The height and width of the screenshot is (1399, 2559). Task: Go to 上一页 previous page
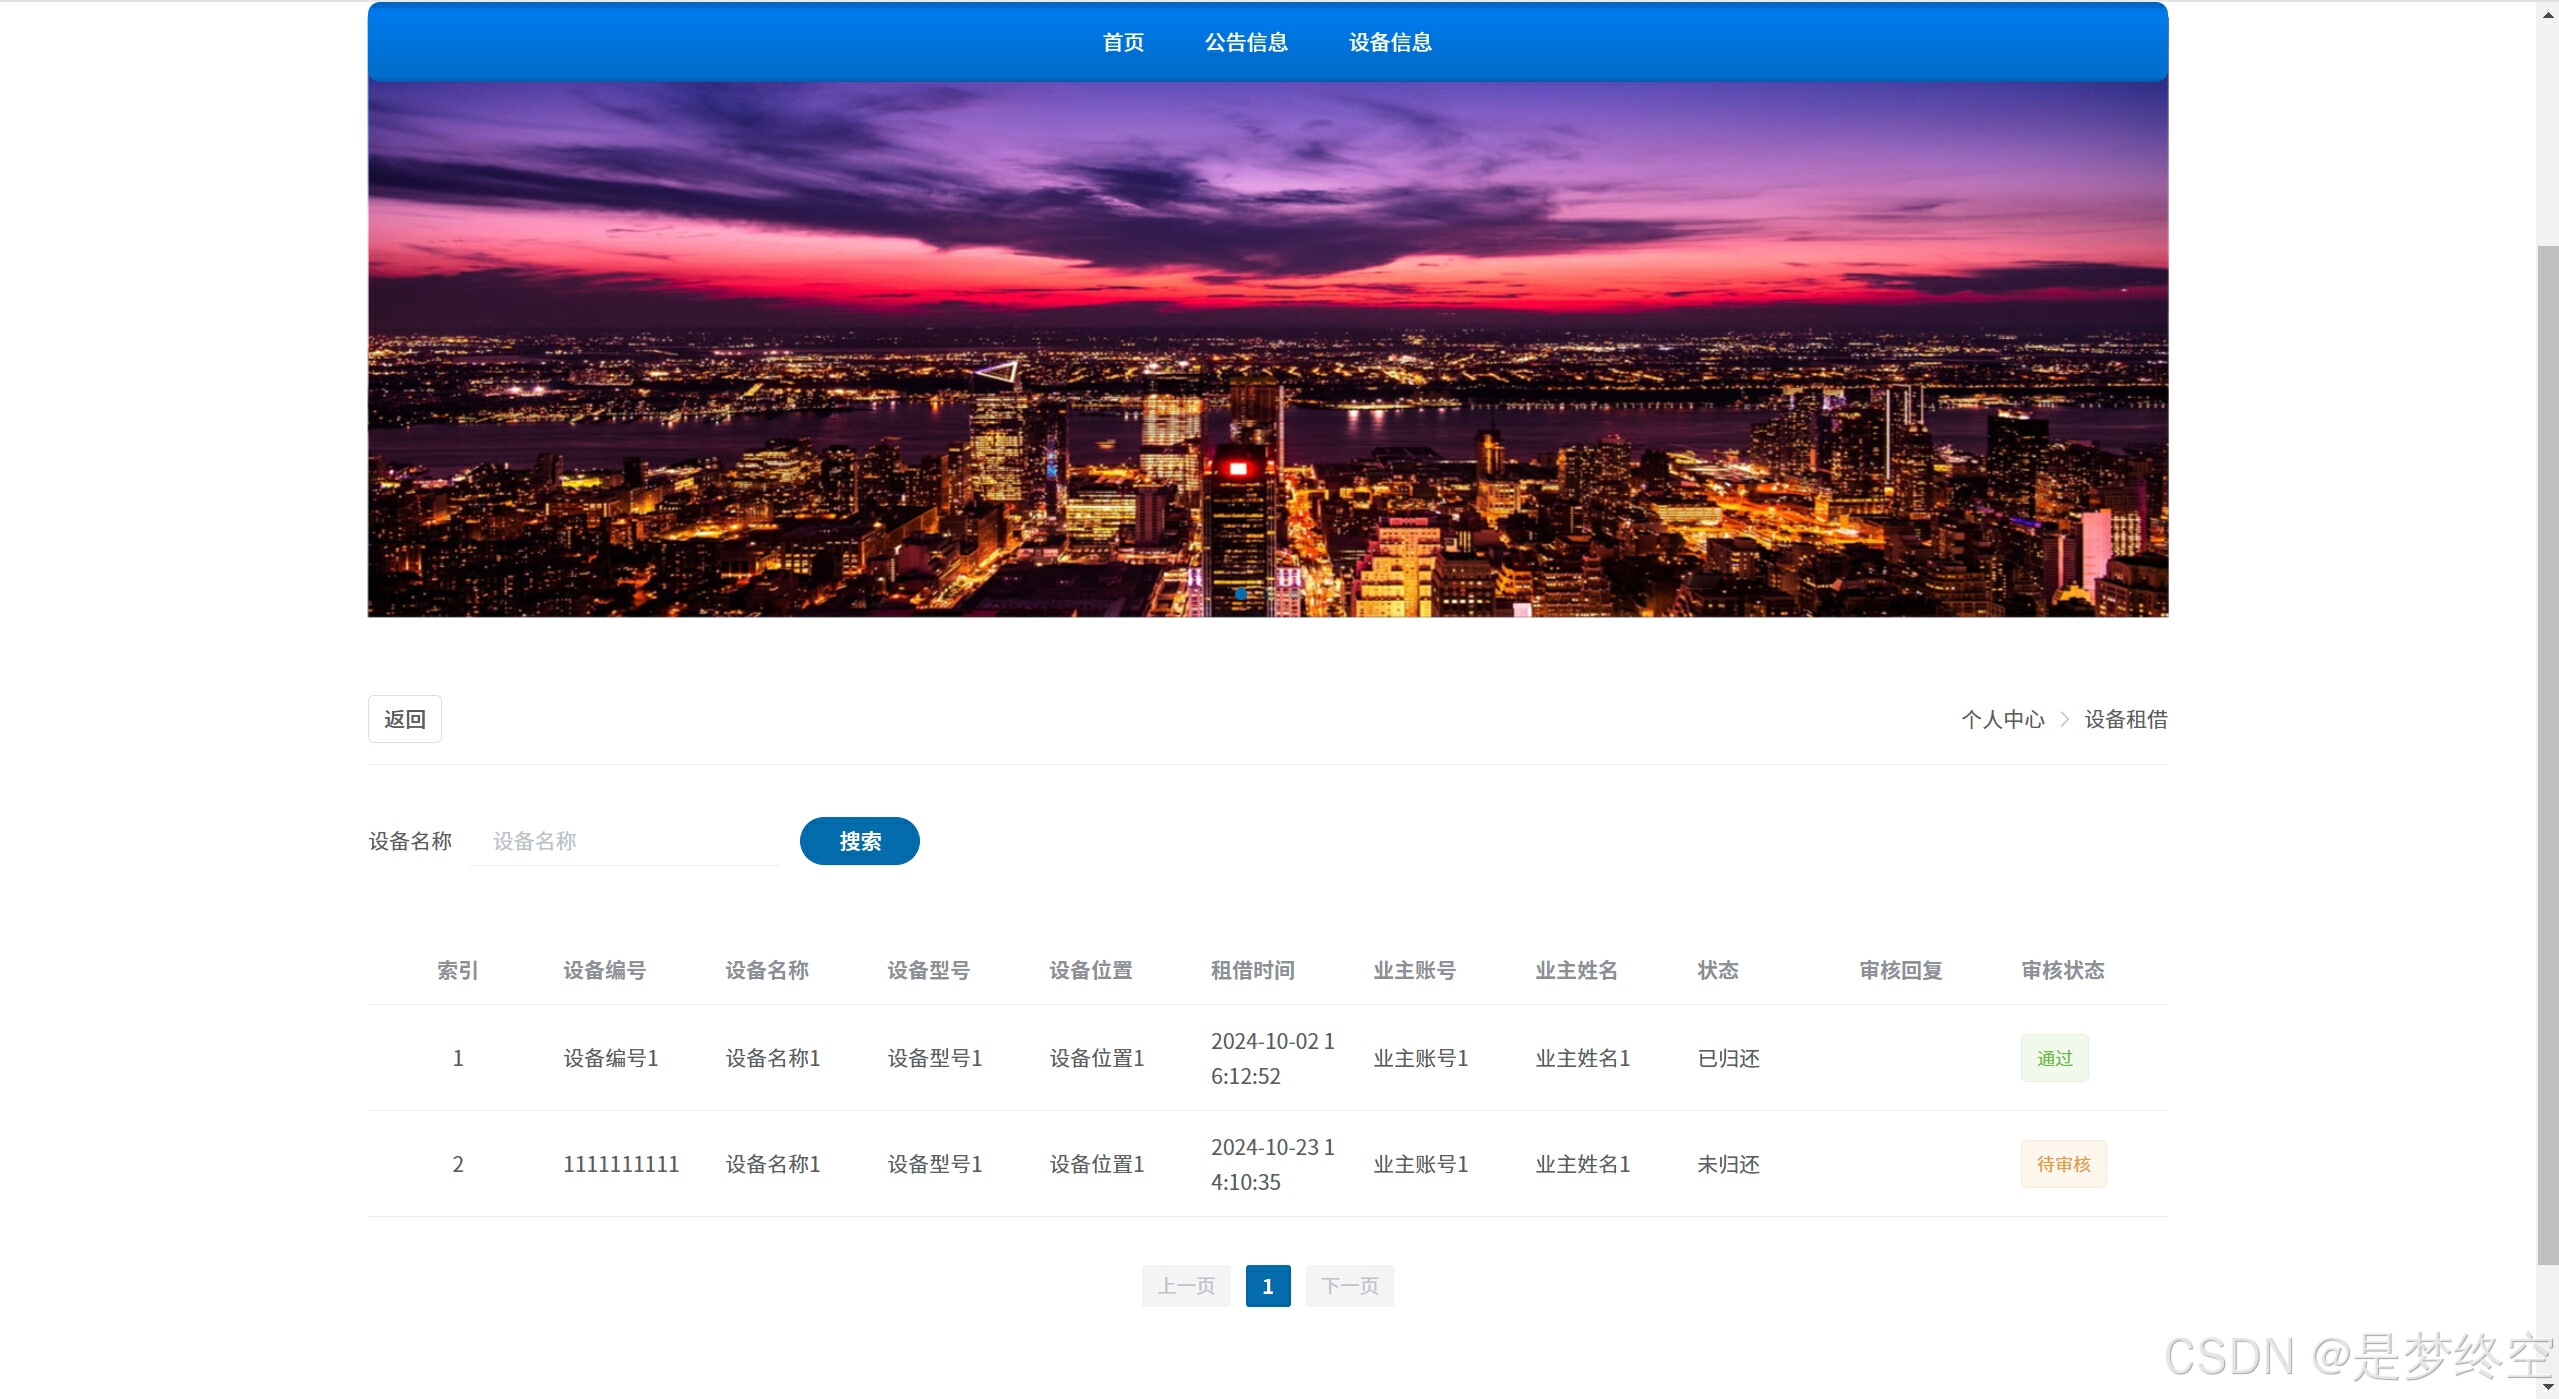pos(1186,1286)
